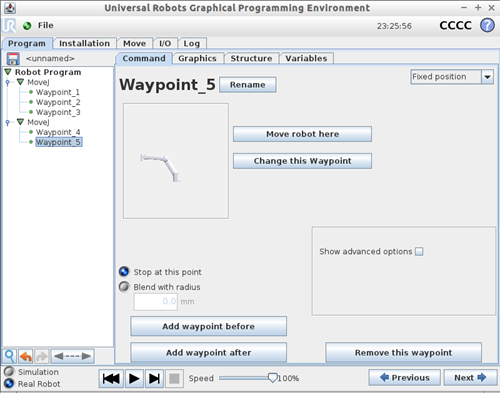Click the rewind to start button
This screenshot has height=393, width=500.
click(111, 378)
